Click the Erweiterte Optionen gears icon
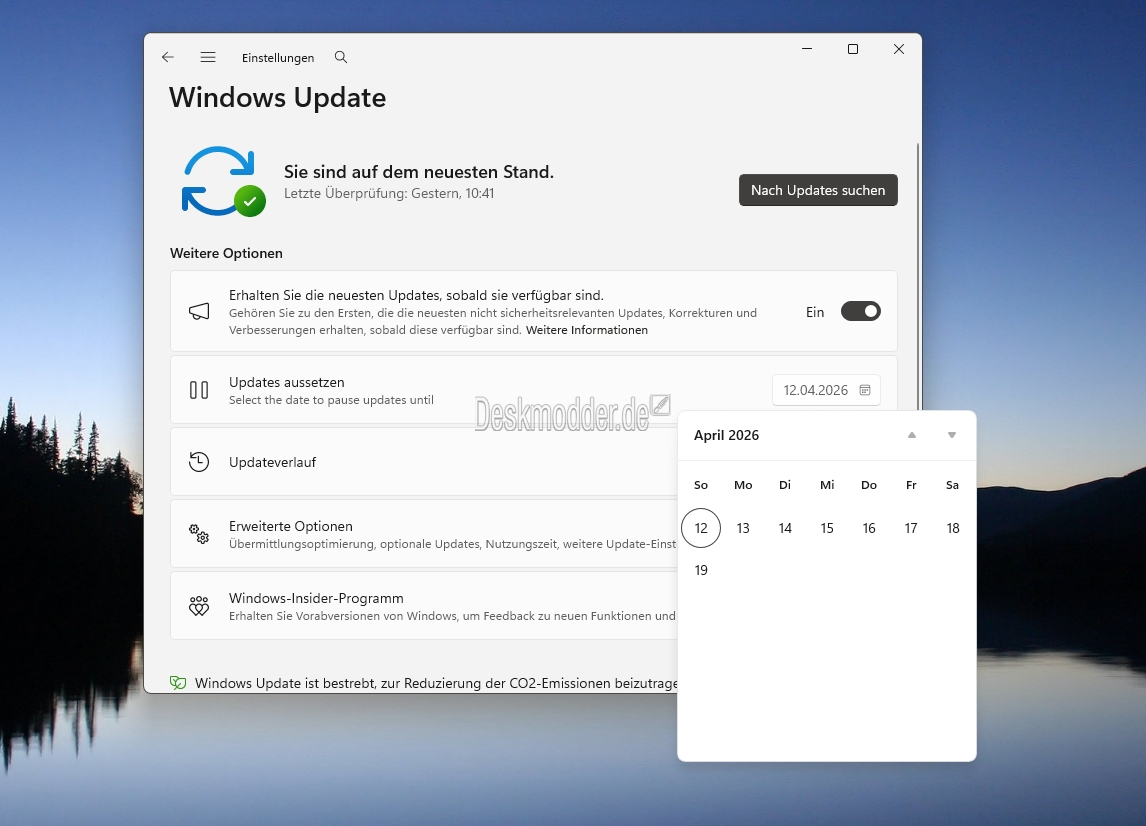Viewport: 1146px width, 826px height. [199, 534]
